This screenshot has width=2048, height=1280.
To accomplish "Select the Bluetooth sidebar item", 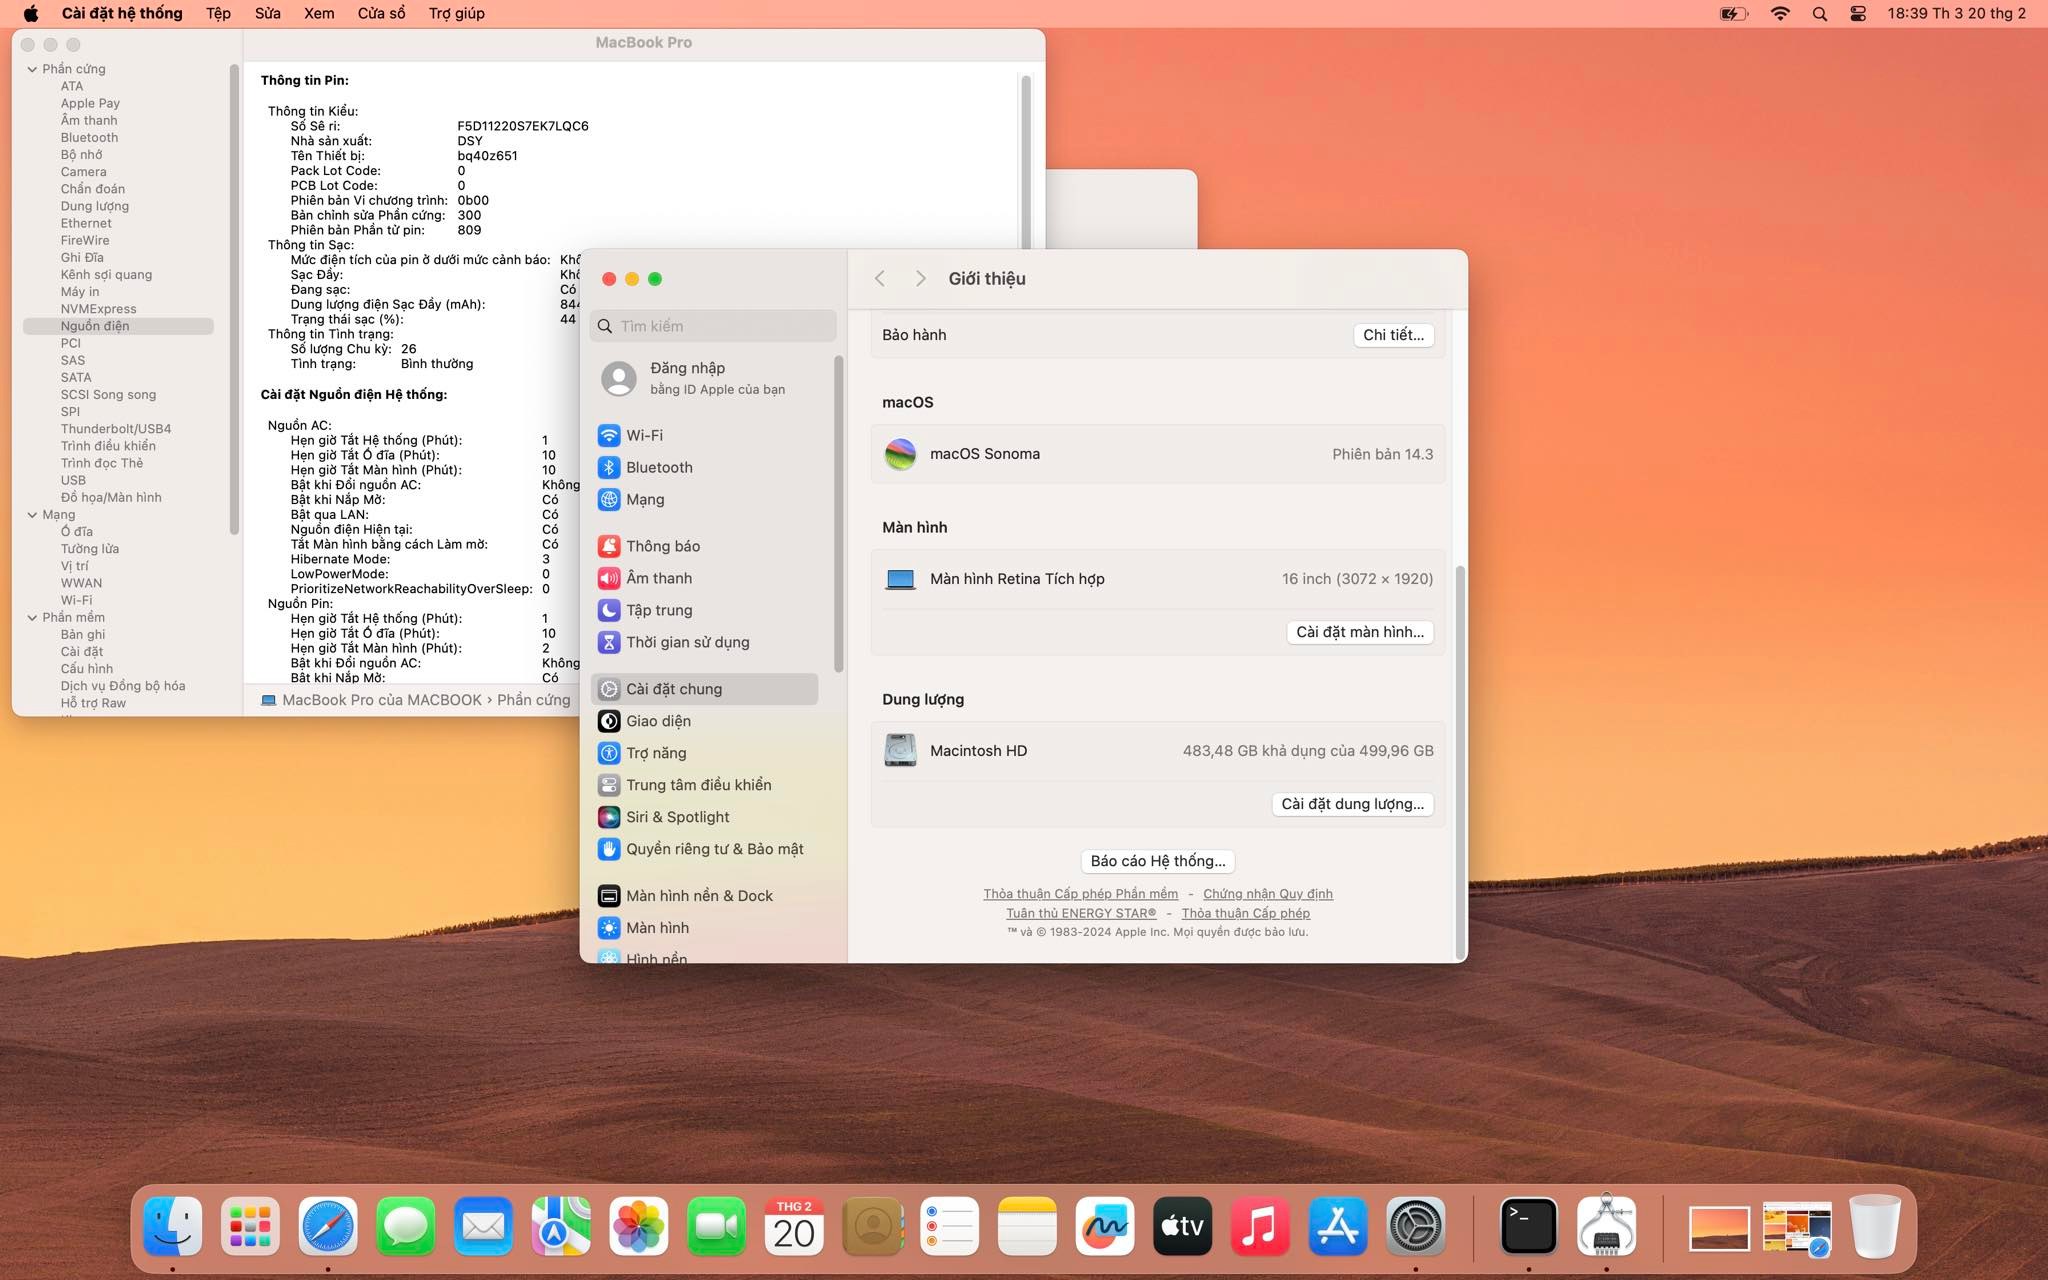I will (658, 467).
